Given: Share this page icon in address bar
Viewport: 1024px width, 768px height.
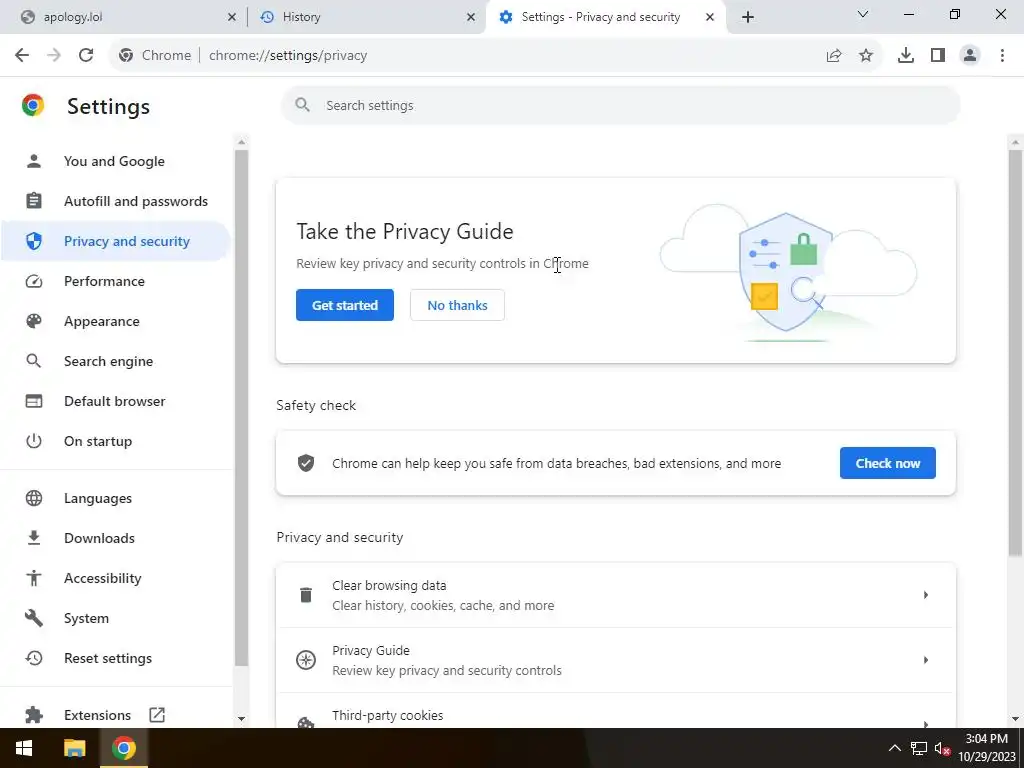Looking at the screenshot, I should click(834, 56).
